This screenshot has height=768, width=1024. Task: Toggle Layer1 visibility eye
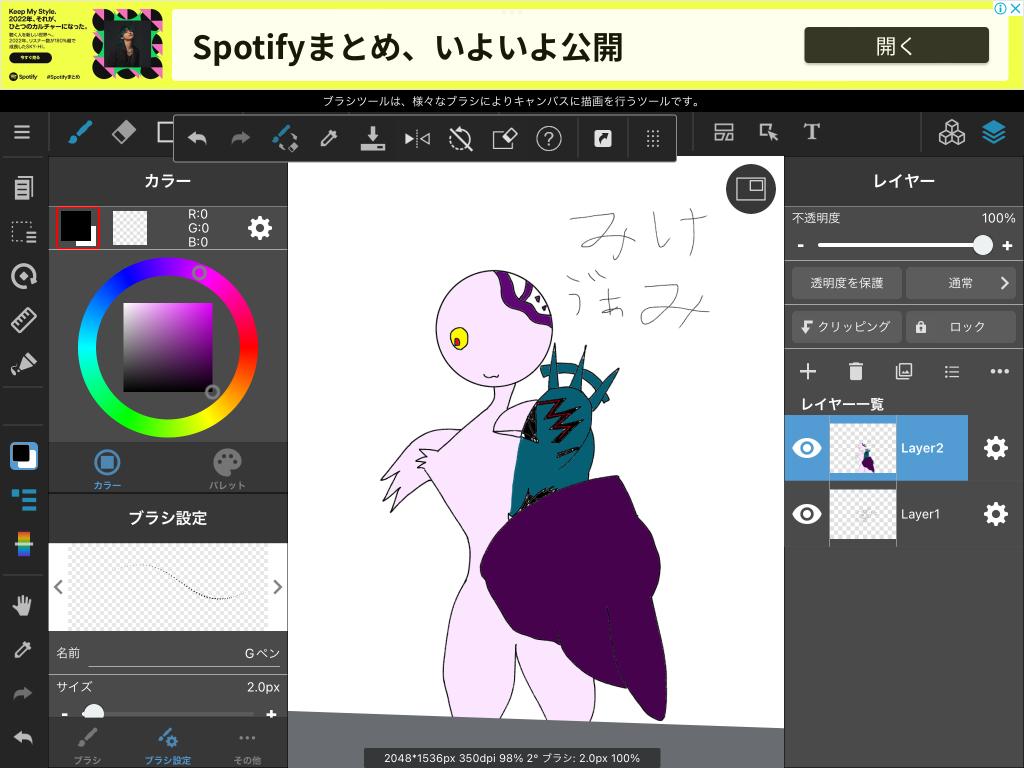(x=806, y=514)
